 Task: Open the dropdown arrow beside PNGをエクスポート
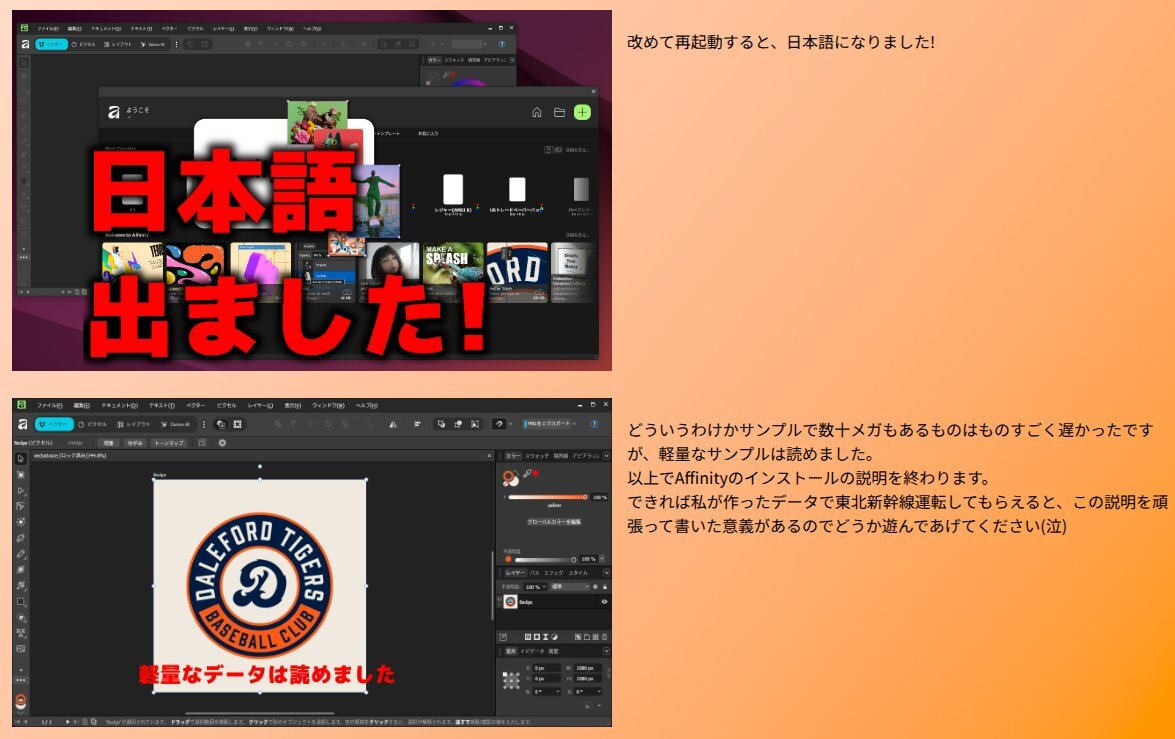click(x=574, y=424)
